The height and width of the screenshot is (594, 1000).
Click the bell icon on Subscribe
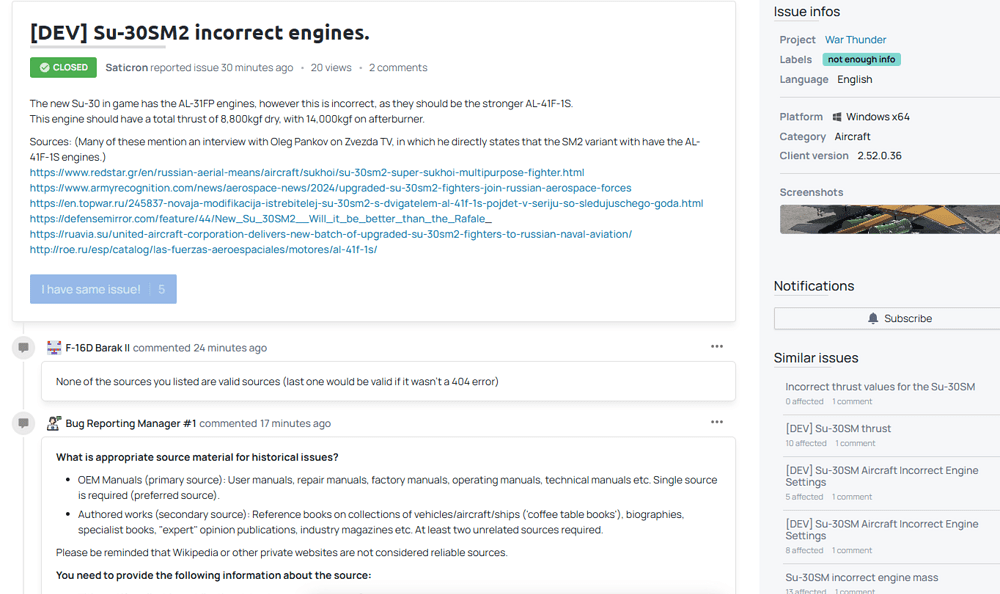coord(873,318)
